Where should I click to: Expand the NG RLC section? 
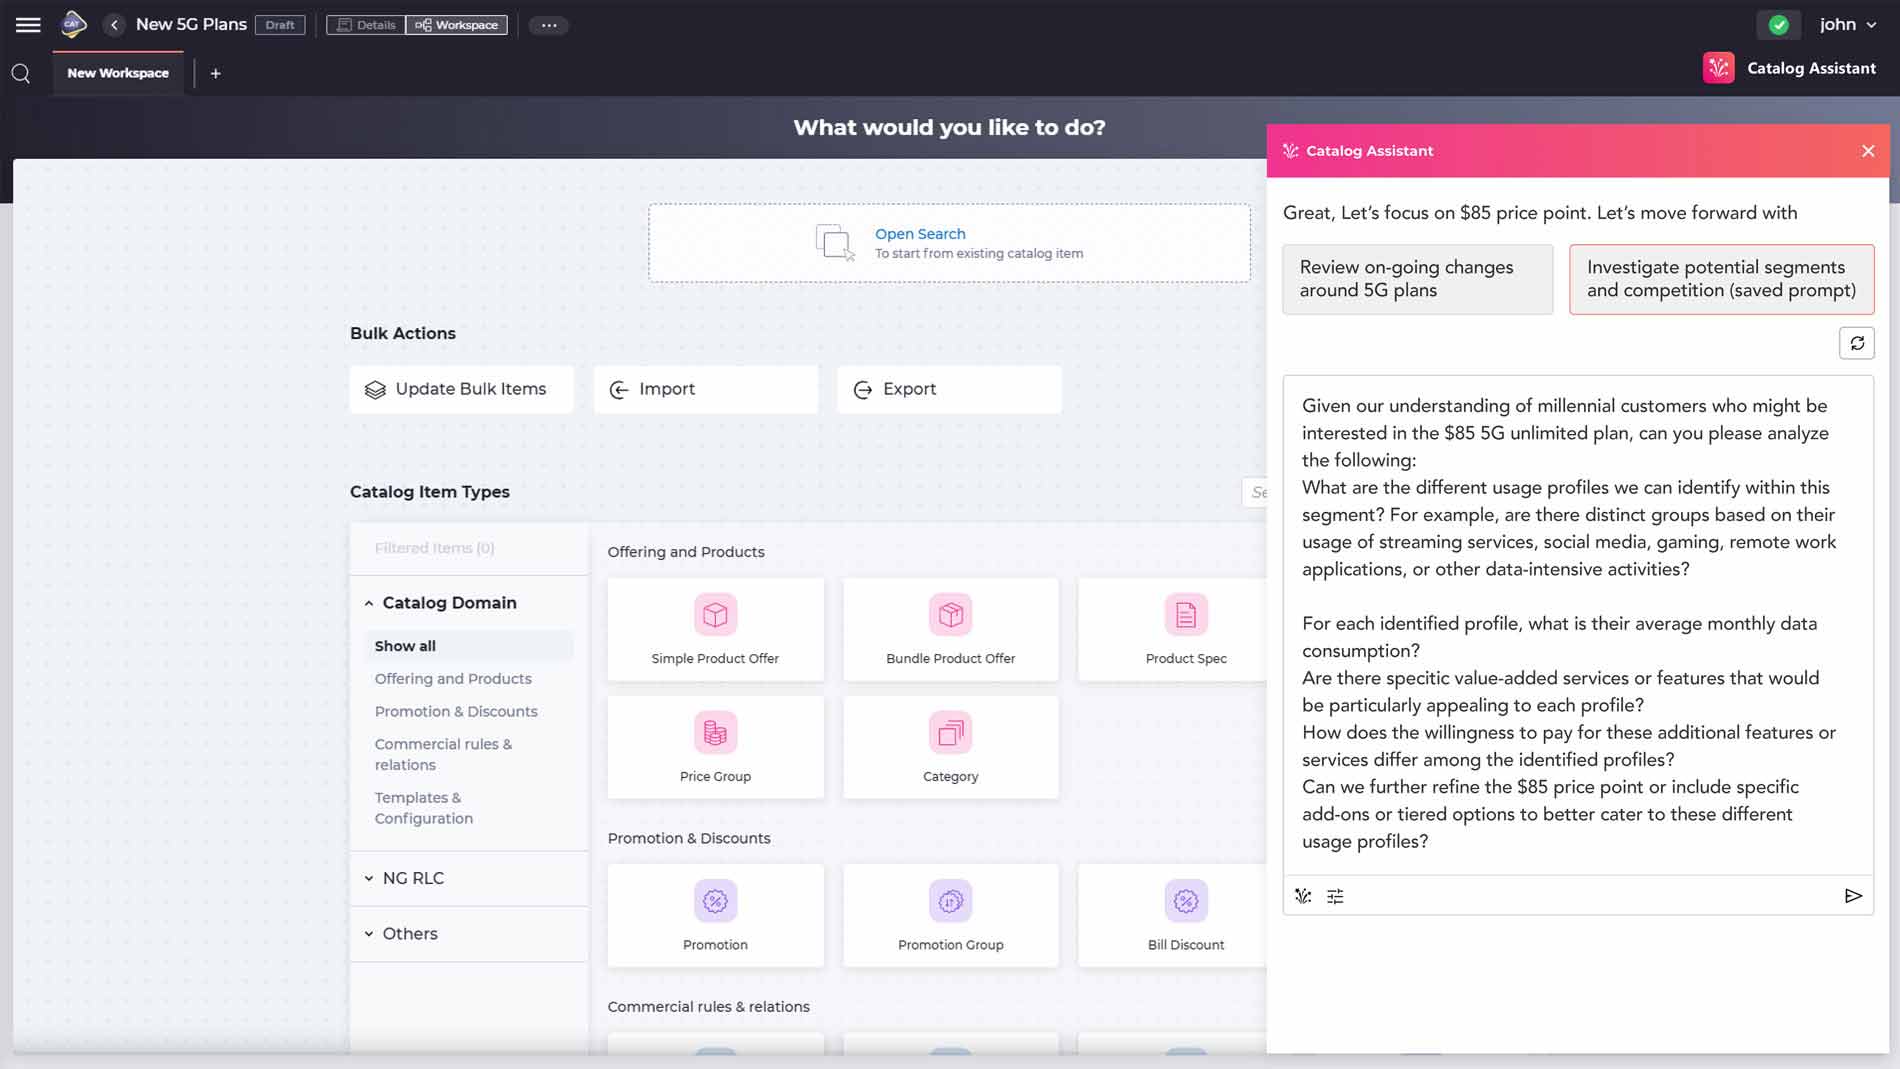coord(369,878)
